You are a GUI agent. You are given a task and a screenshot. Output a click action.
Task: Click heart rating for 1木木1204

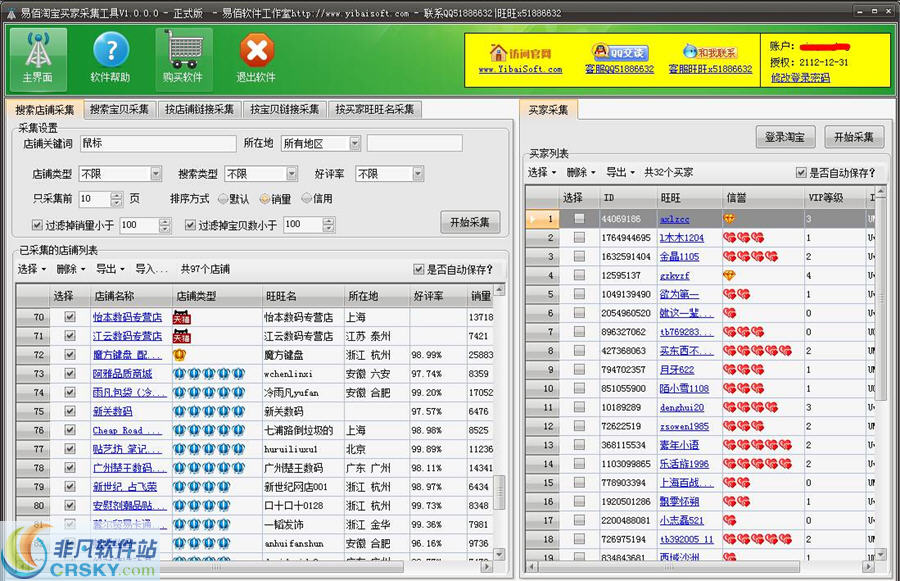(x=743, y=238)
